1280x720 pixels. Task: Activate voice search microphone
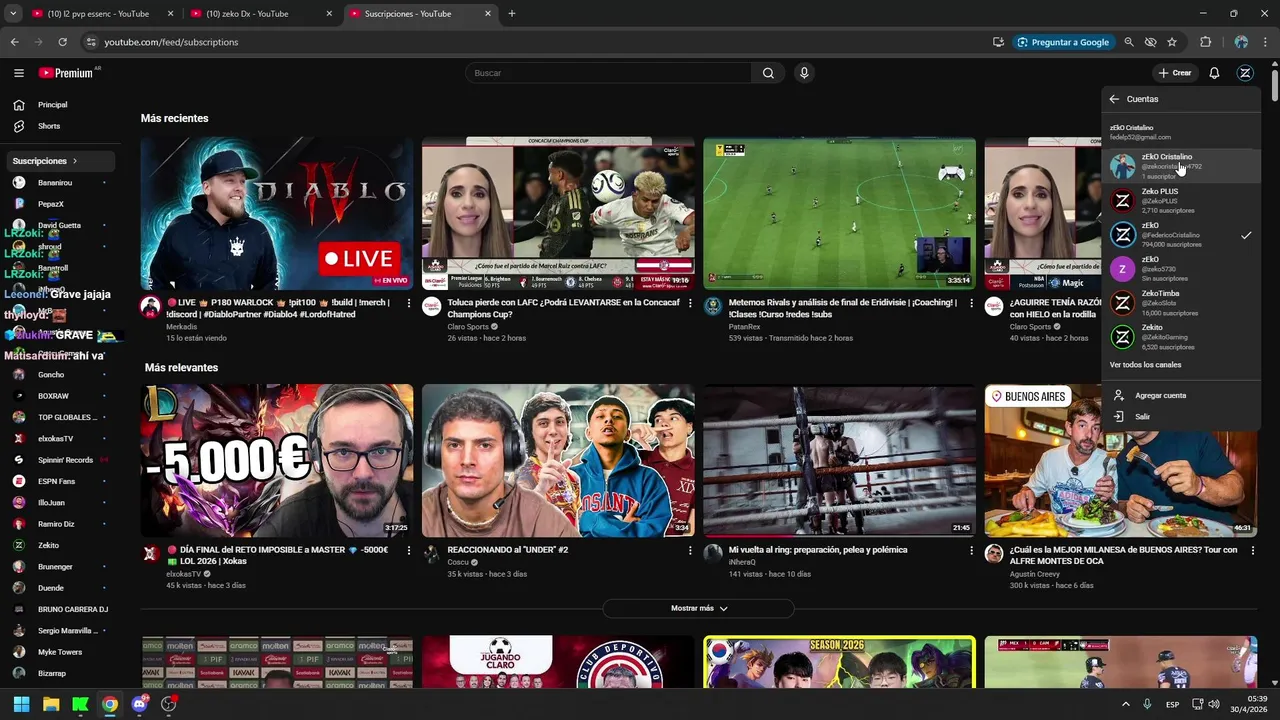(x=804, y=73)
